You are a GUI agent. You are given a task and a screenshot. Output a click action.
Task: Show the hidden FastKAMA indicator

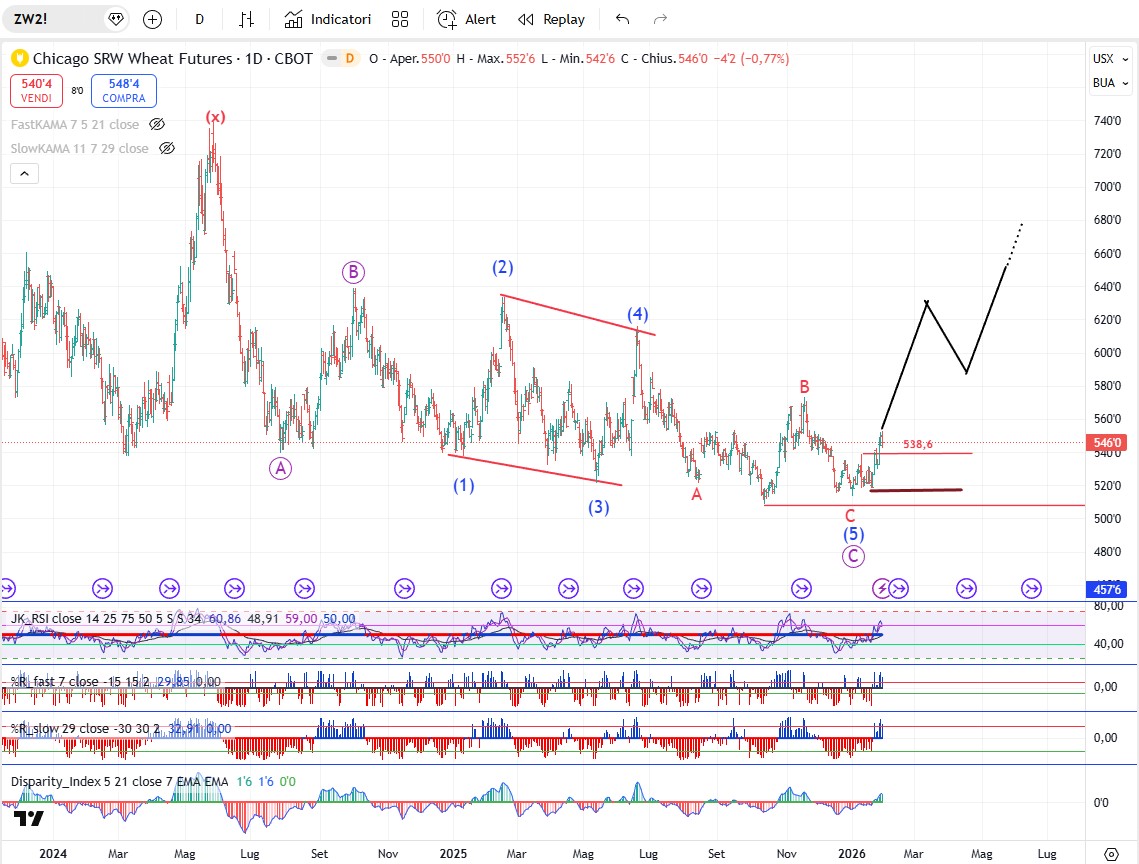157,124
